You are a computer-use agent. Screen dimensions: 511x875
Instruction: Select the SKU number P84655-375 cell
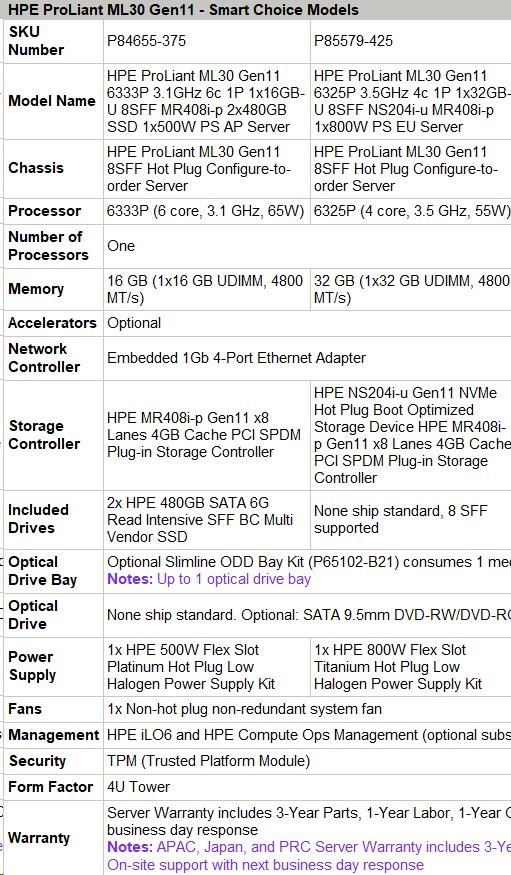[x=206, y=41]
